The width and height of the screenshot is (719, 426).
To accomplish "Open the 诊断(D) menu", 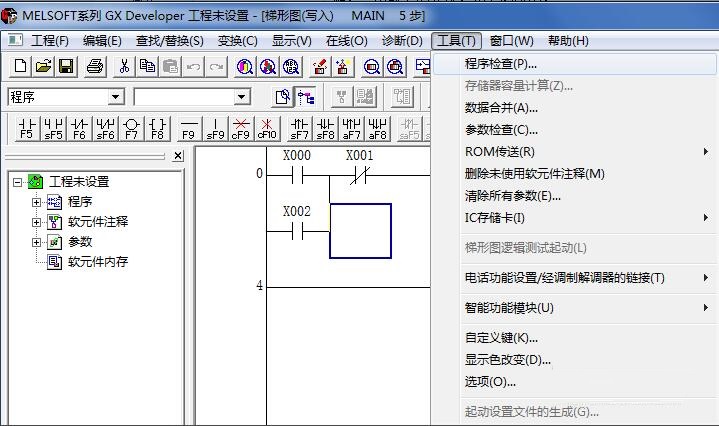I will click(402, 41).
